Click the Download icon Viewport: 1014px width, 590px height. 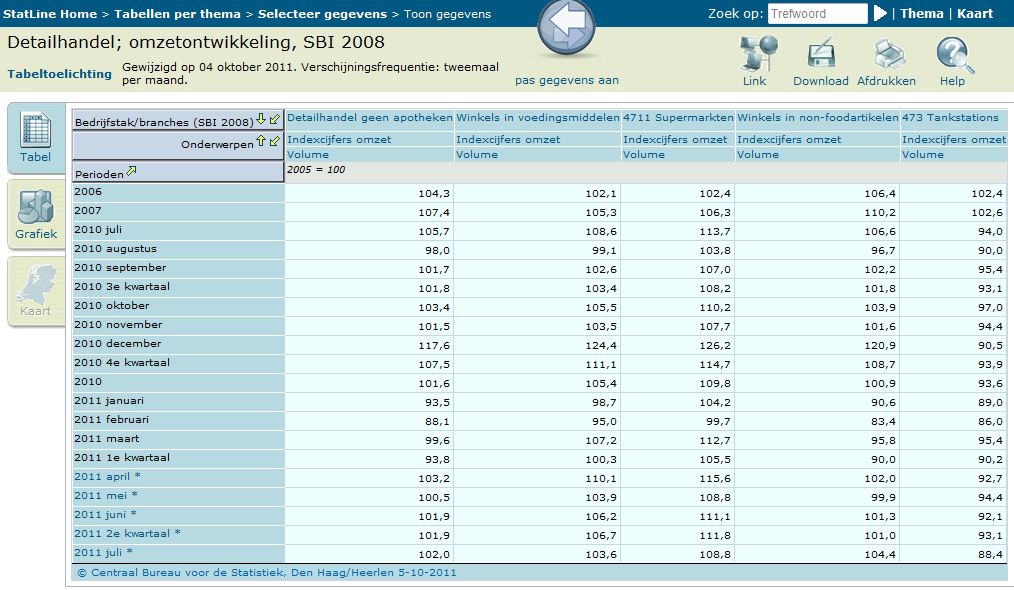pyautogui.click(x=820, y=55)
